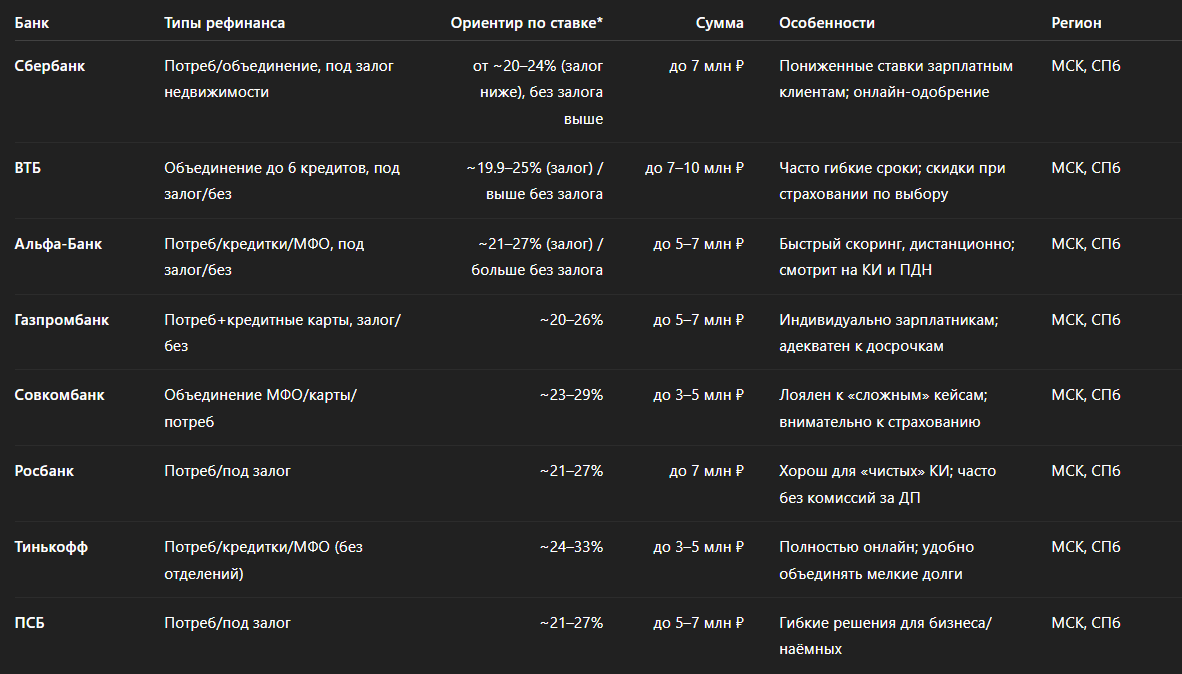Click the "~24–33%" rate cell
The width and height of the screenshot is (1182, 674).
coord(571,547)
